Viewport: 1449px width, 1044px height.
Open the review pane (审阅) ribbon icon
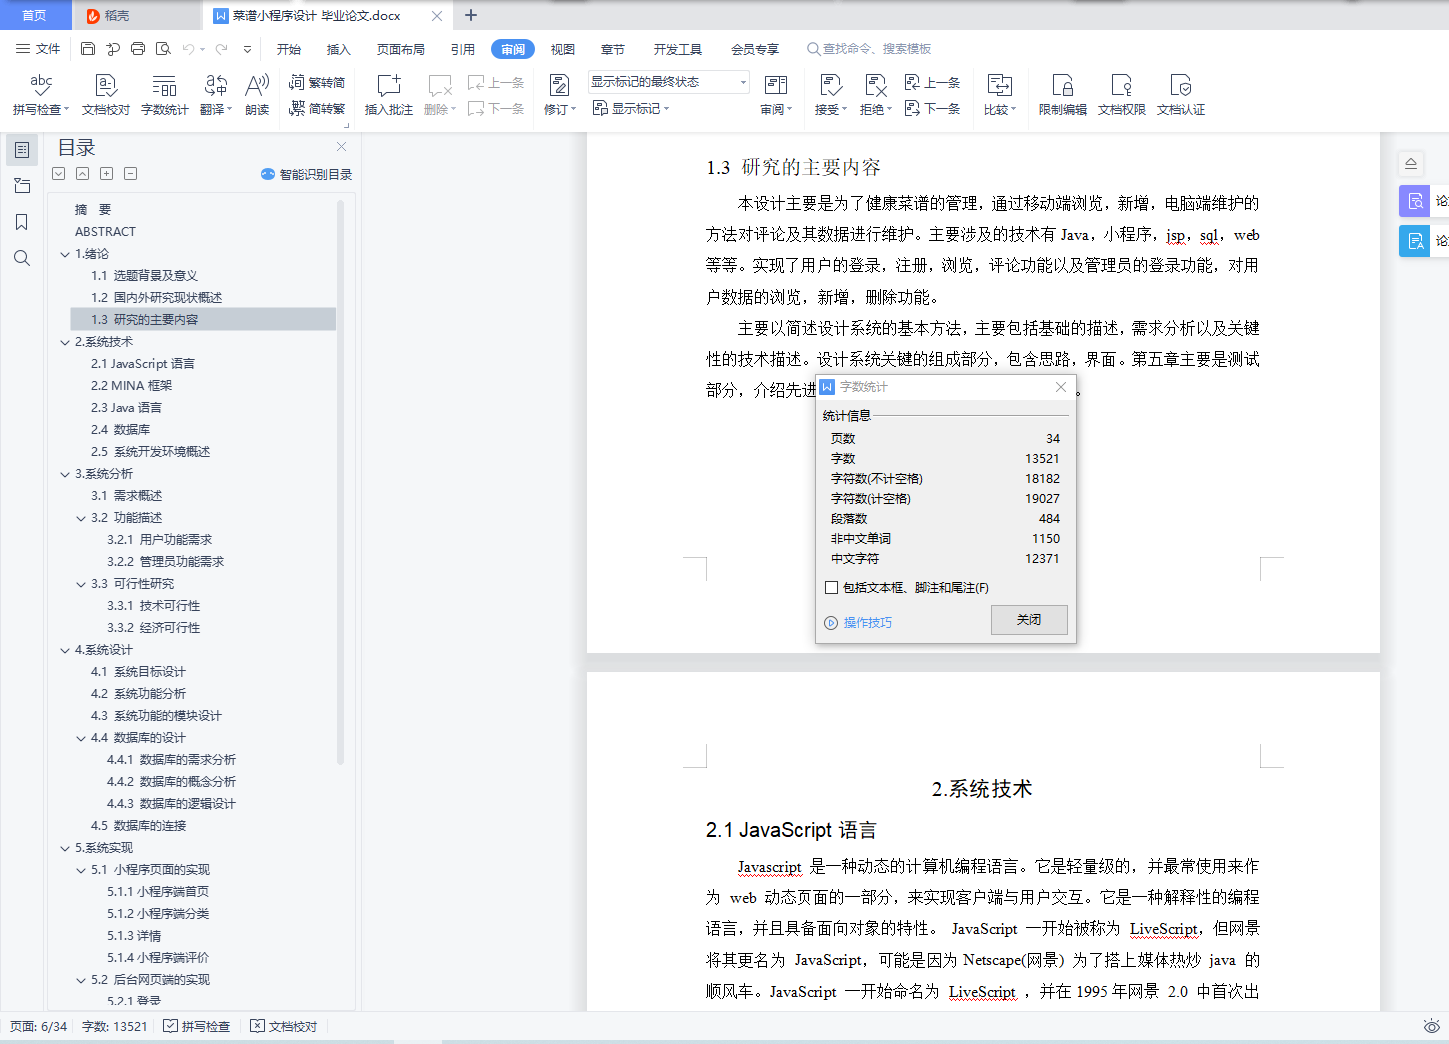click(776, 95)
